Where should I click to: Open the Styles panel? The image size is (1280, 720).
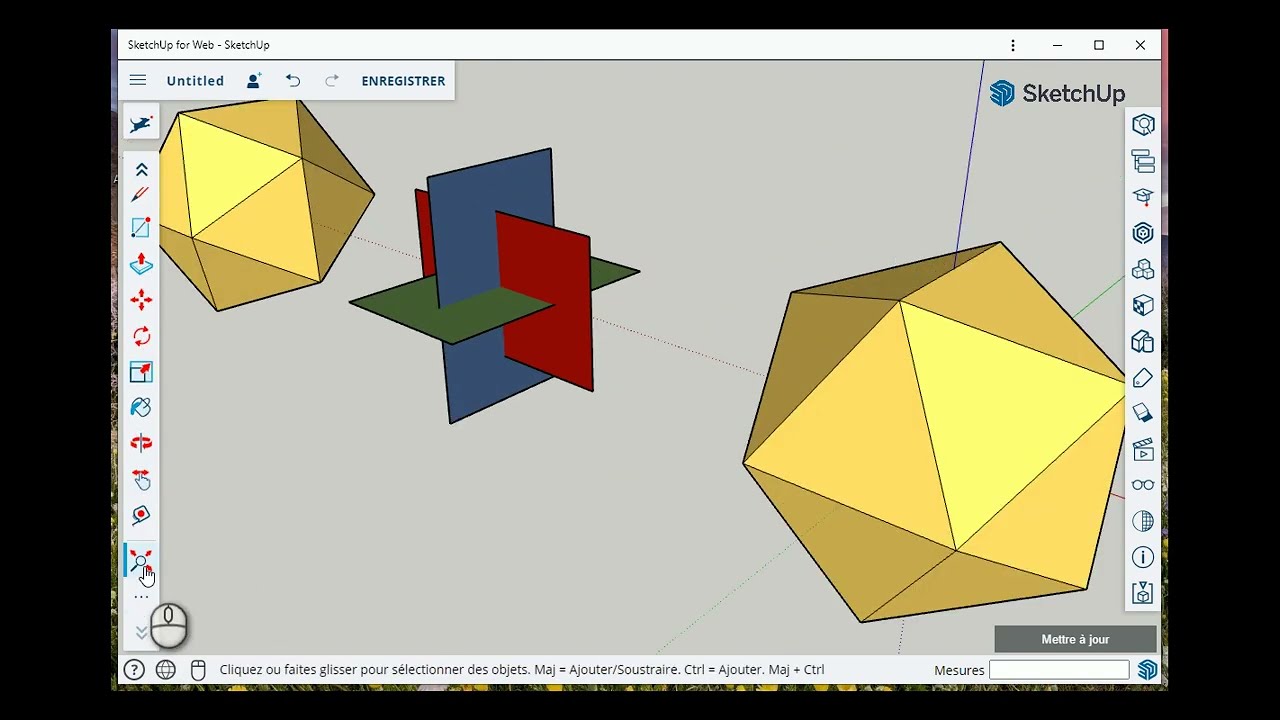pos(1143,413)
